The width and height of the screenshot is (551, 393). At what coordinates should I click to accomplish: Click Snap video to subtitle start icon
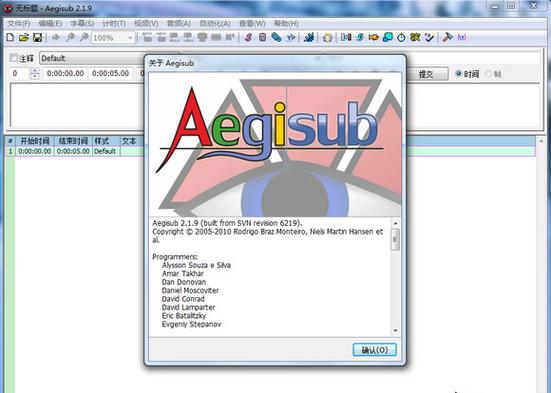[x=147, y=37]
